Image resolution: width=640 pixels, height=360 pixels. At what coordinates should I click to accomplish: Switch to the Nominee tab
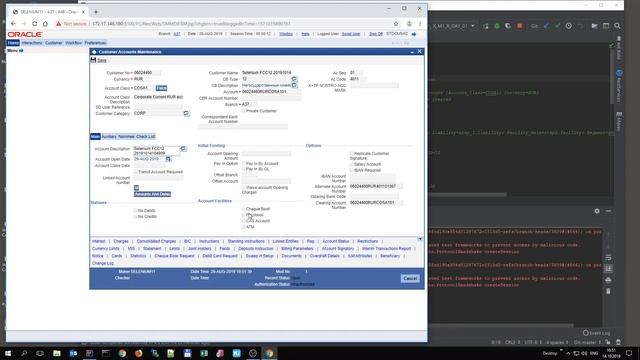pyautogui.click(x=126, y=136)
